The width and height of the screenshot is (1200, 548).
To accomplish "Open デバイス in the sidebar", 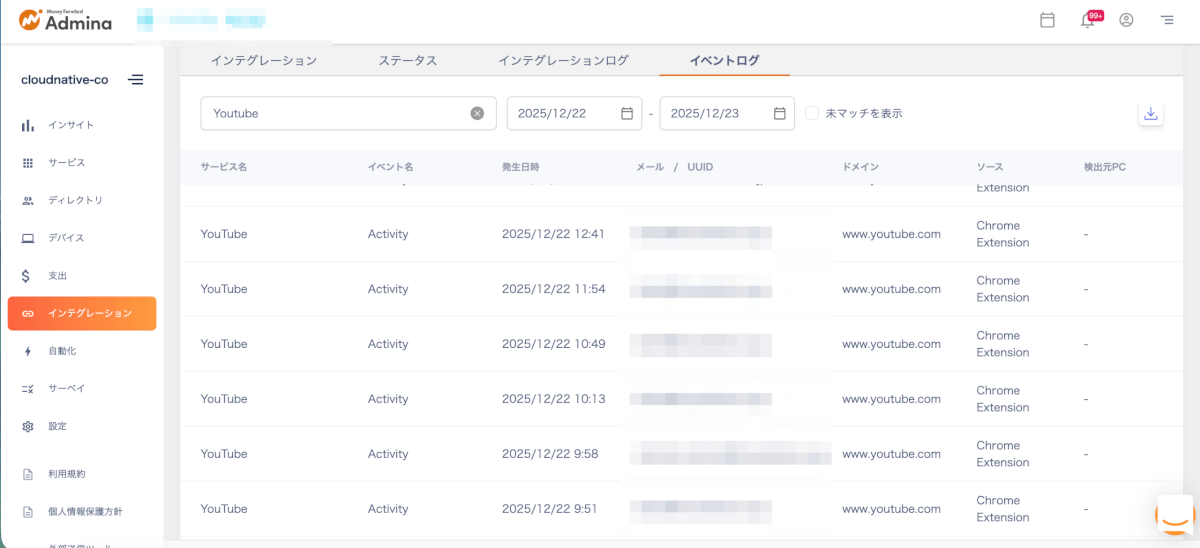I will click(x=66, y=238).
